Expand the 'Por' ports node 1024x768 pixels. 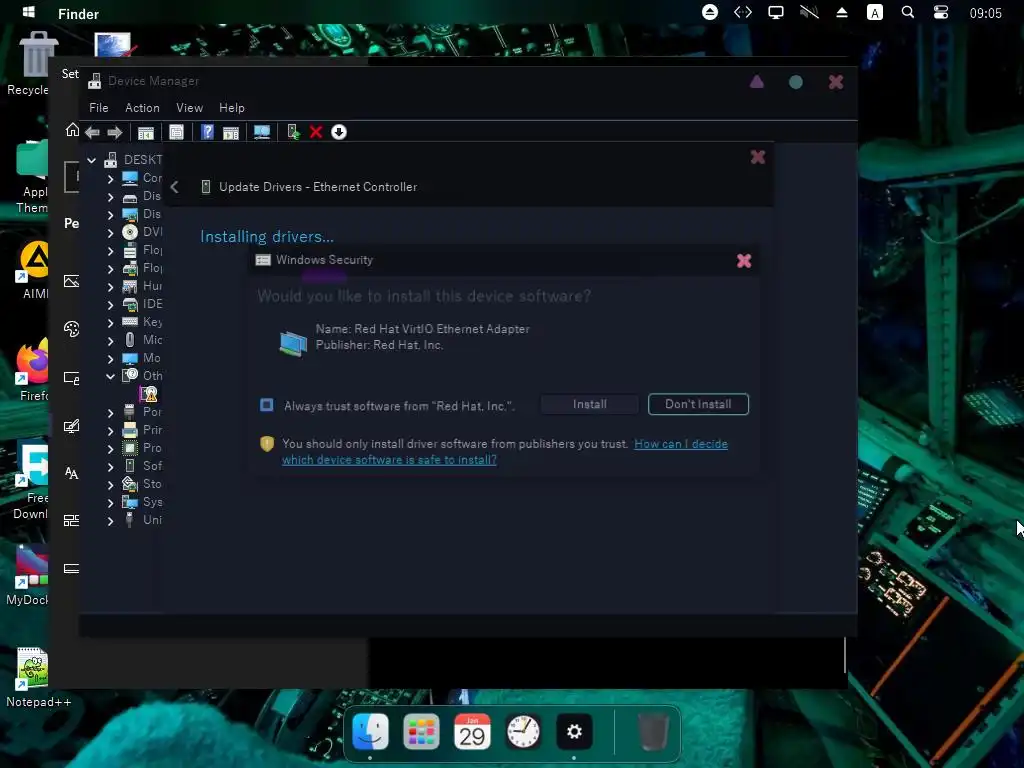110,413
